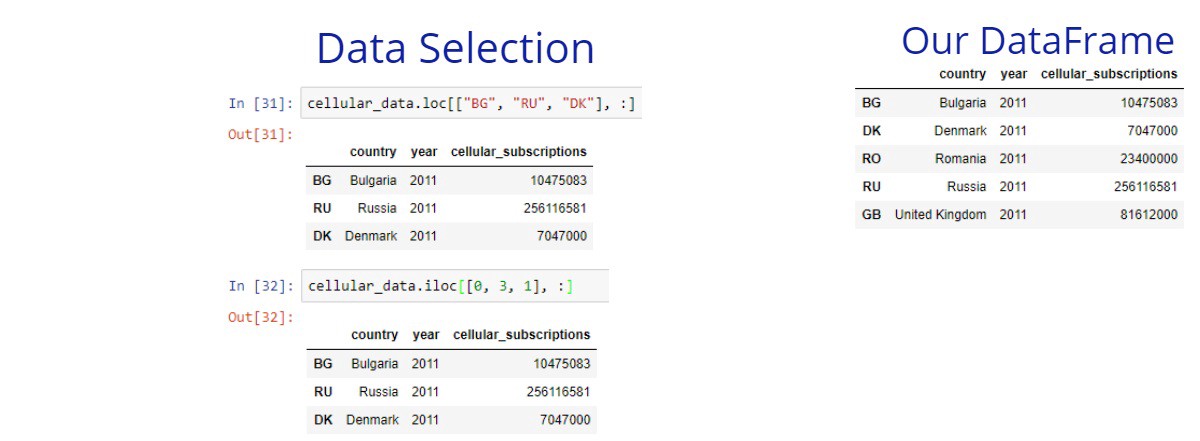The image size is (1200, 441).
Task: Click the "Our DataFrame" heading
Action: tap(1037, 41)
